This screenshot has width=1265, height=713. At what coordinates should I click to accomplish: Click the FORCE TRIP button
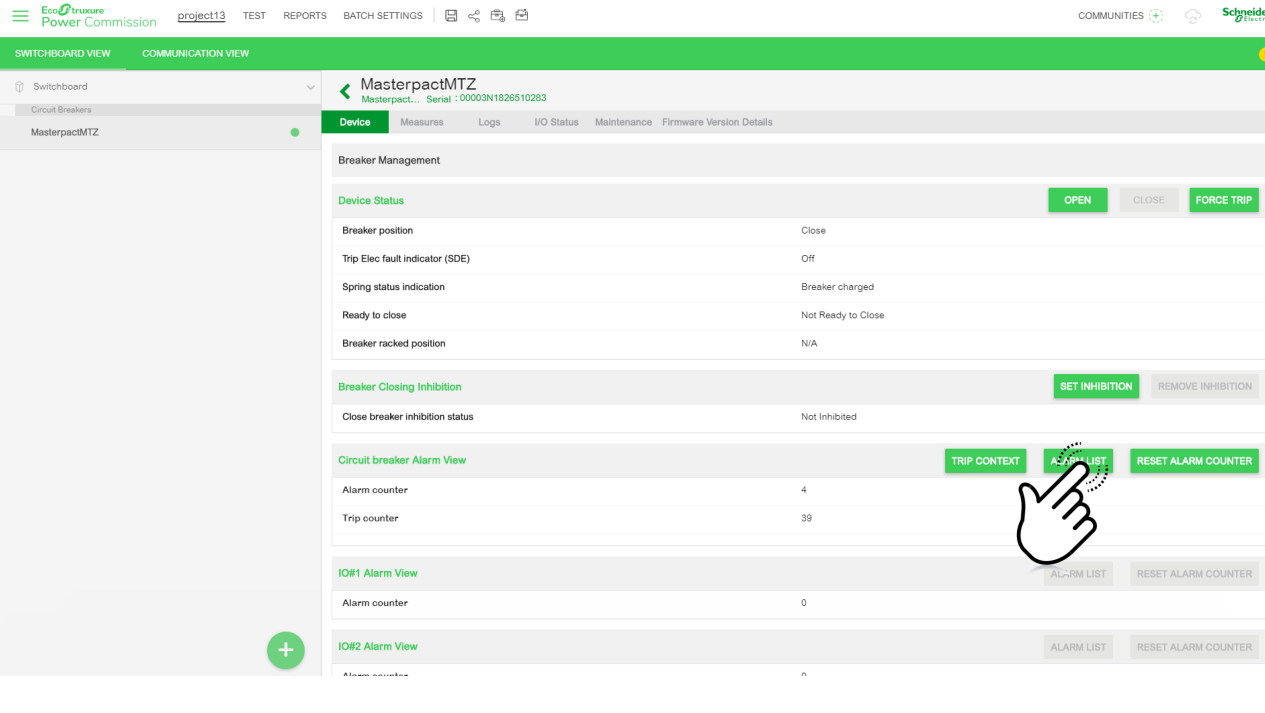click(x=1224, y=200)
